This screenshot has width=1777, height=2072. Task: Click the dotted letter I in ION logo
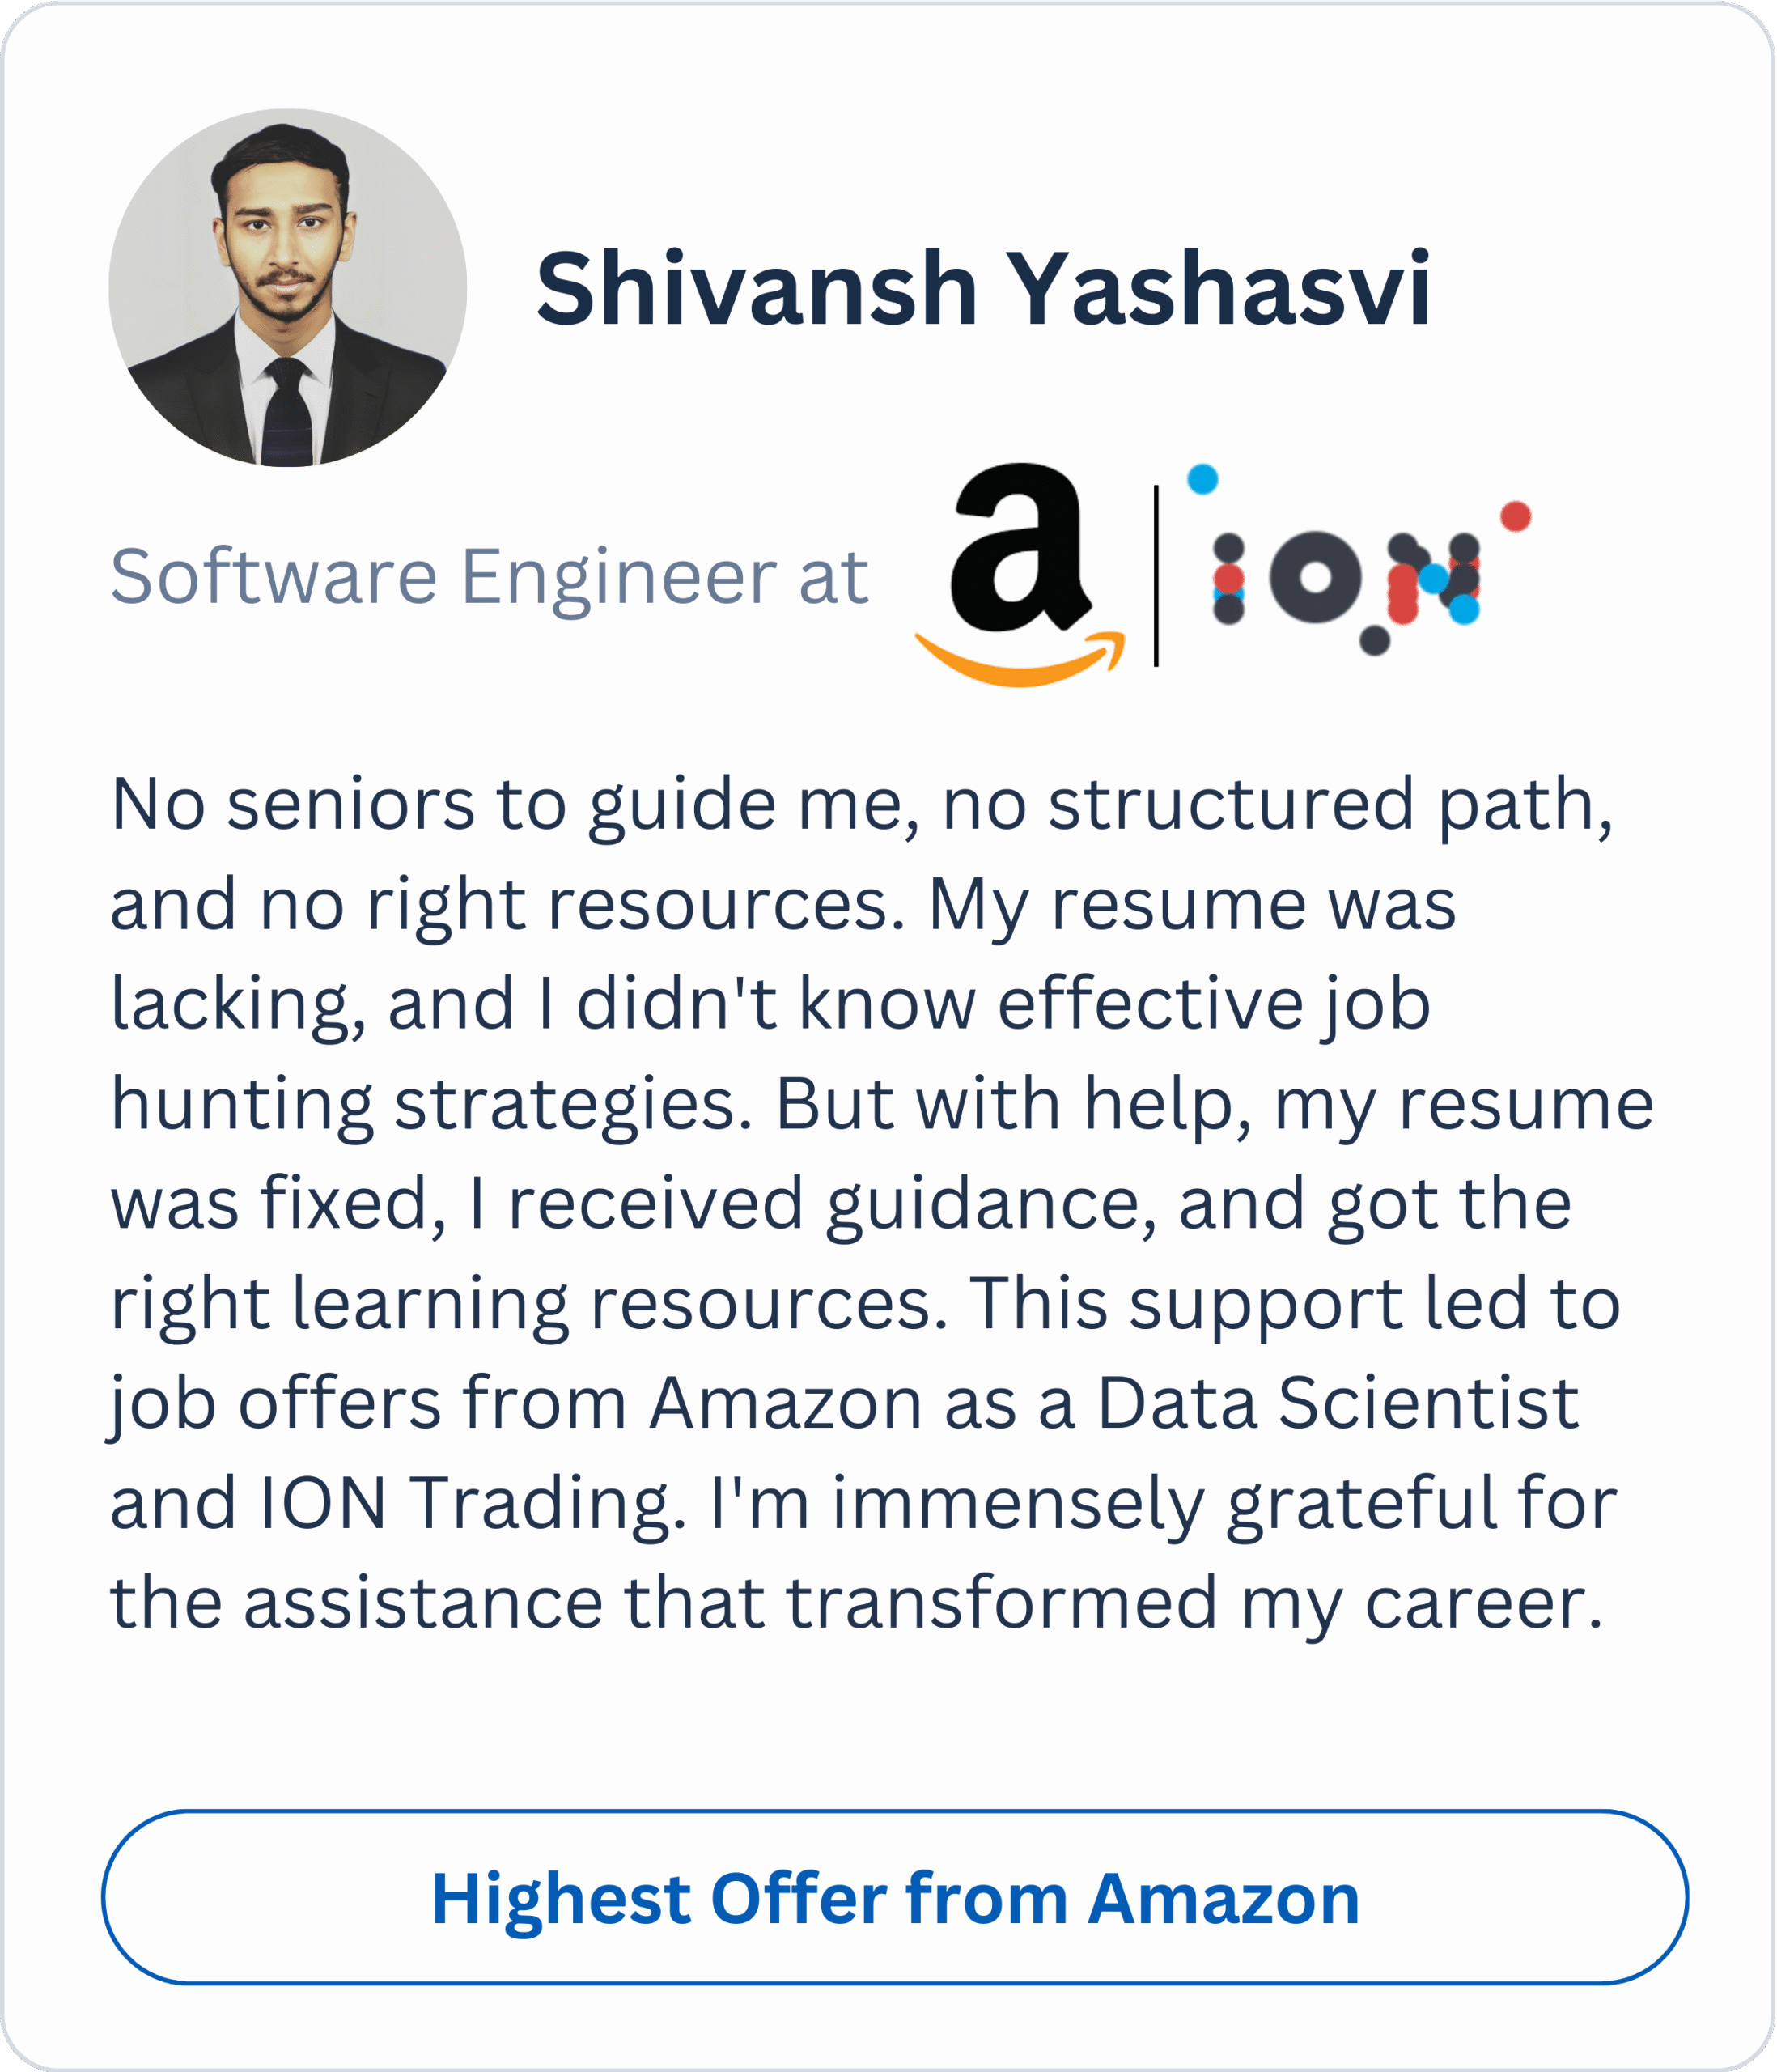[x=1228, y=578]
